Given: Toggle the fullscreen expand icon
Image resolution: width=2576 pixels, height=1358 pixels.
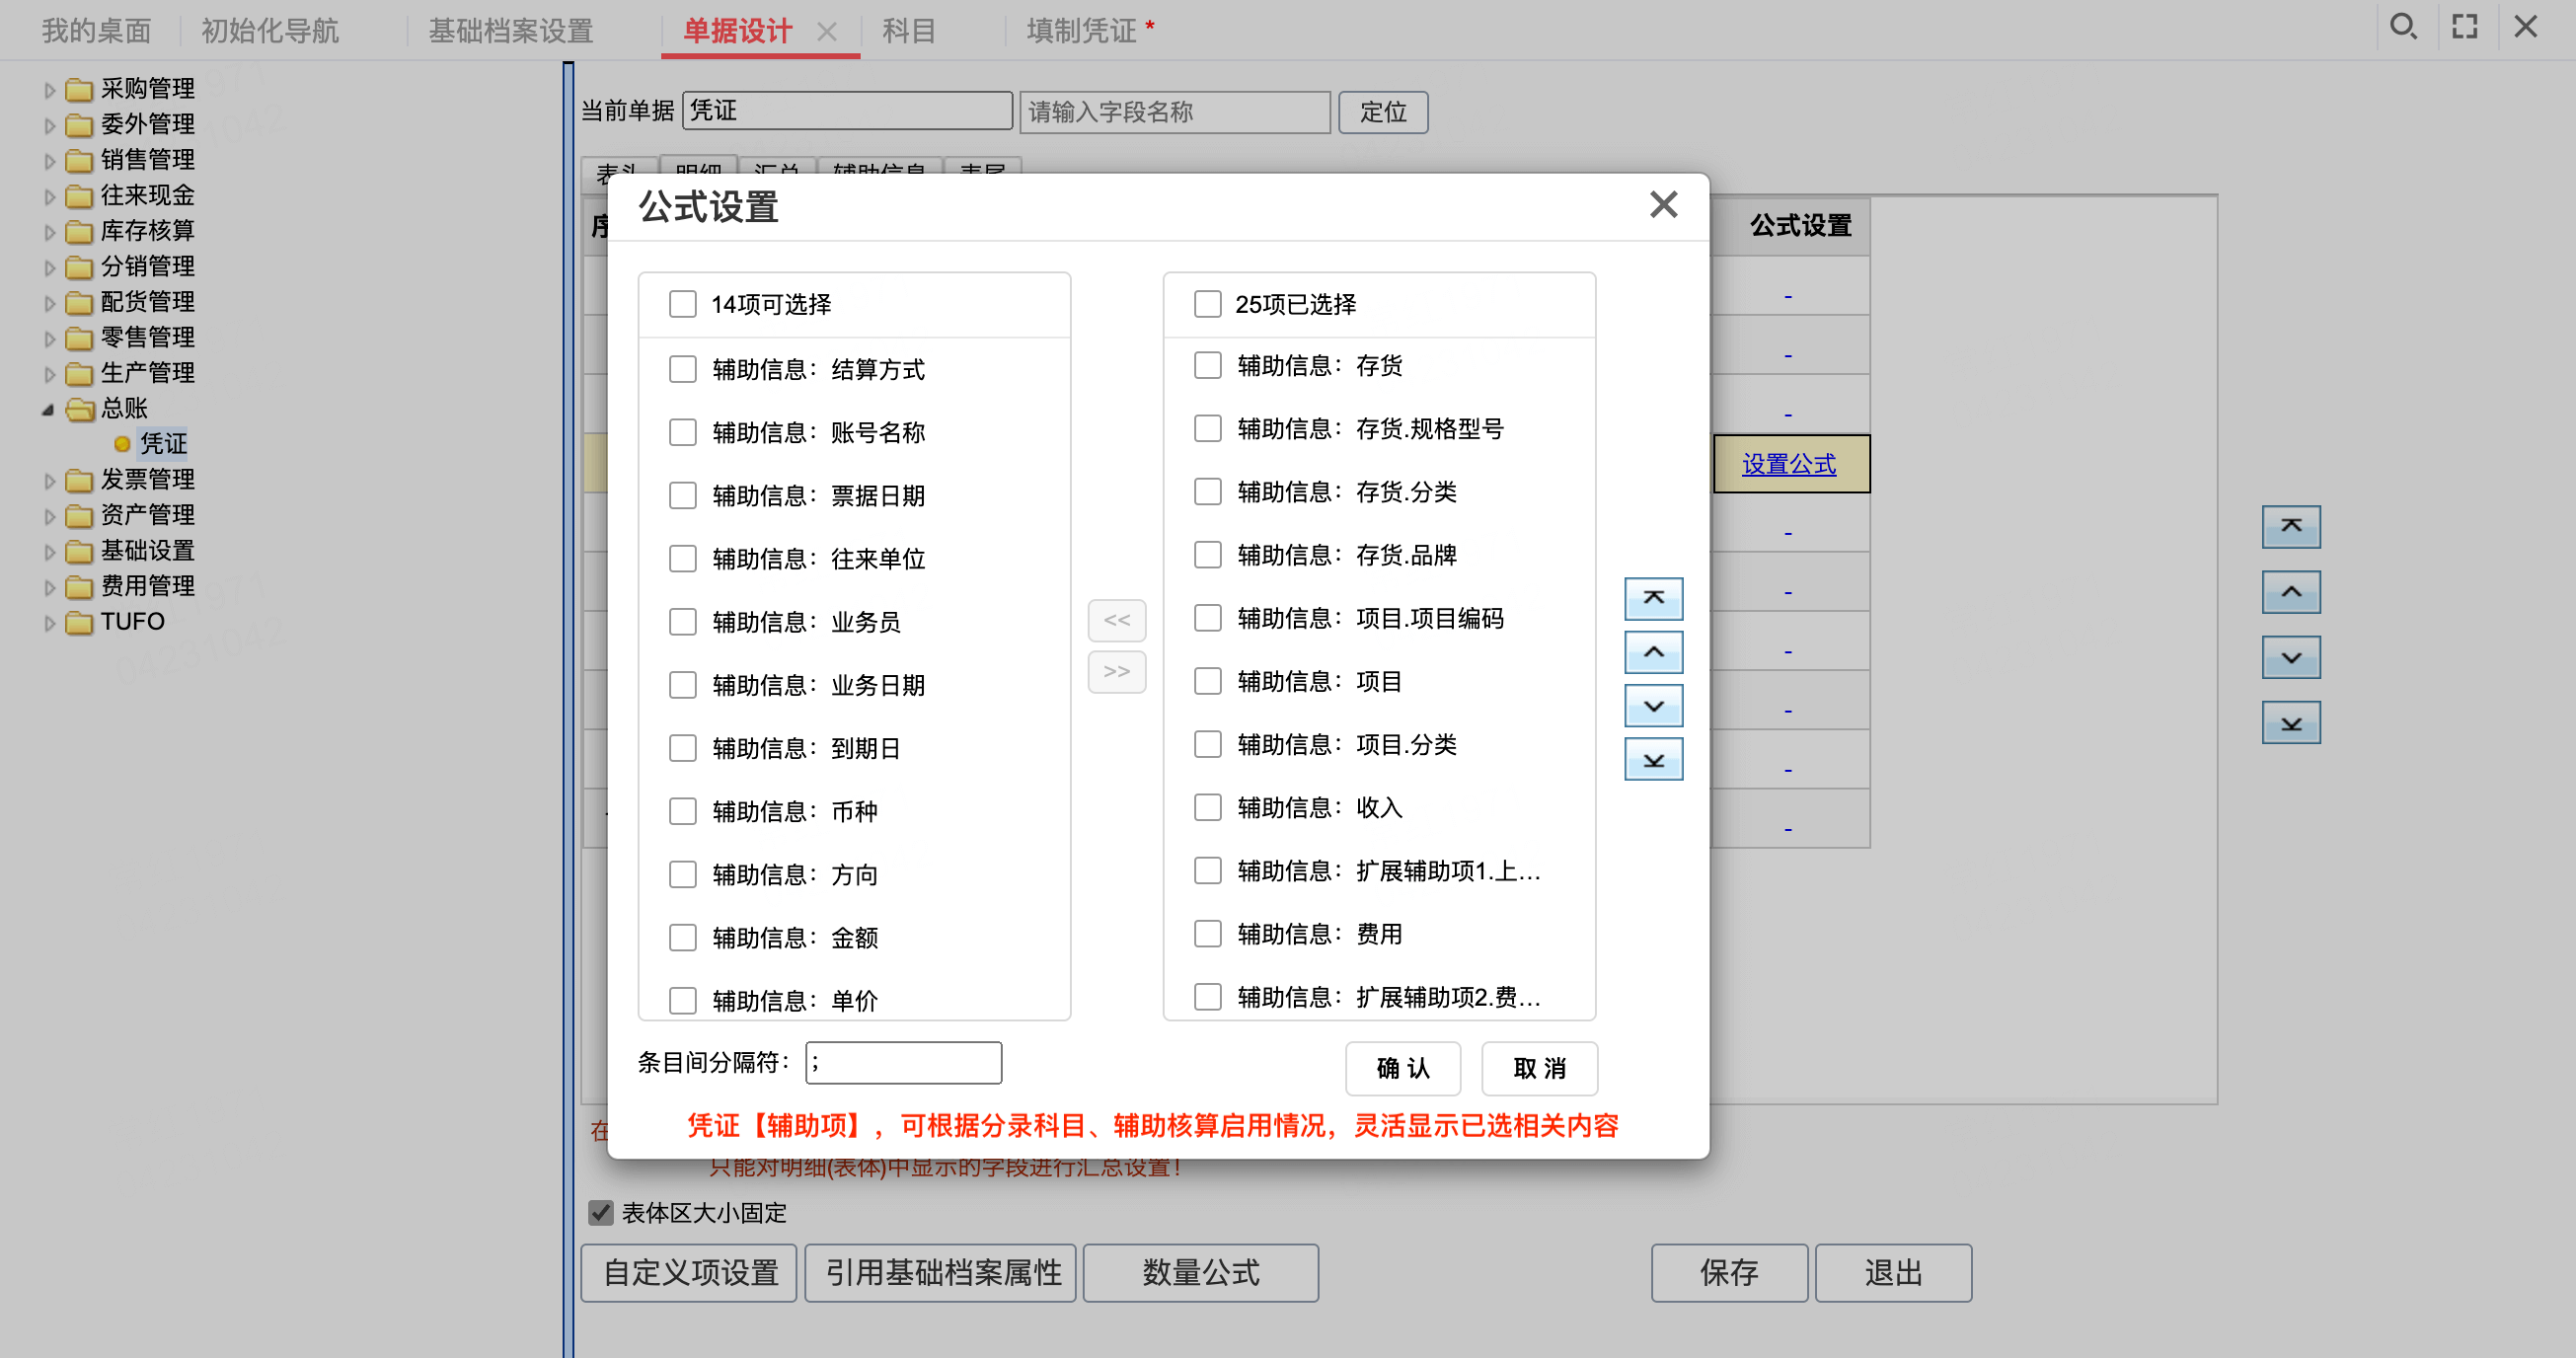Looking at the screenshot, I should [2465, 27].
